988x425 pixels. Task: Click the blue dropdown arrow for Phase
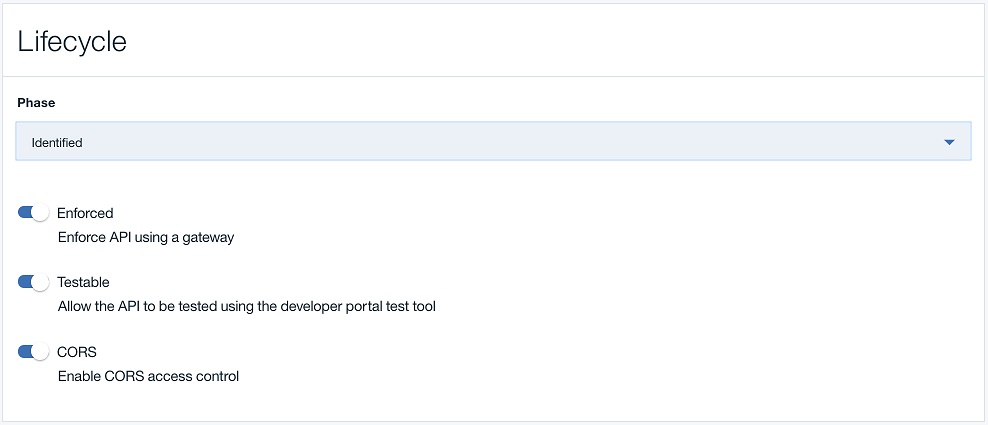[949, 143]
